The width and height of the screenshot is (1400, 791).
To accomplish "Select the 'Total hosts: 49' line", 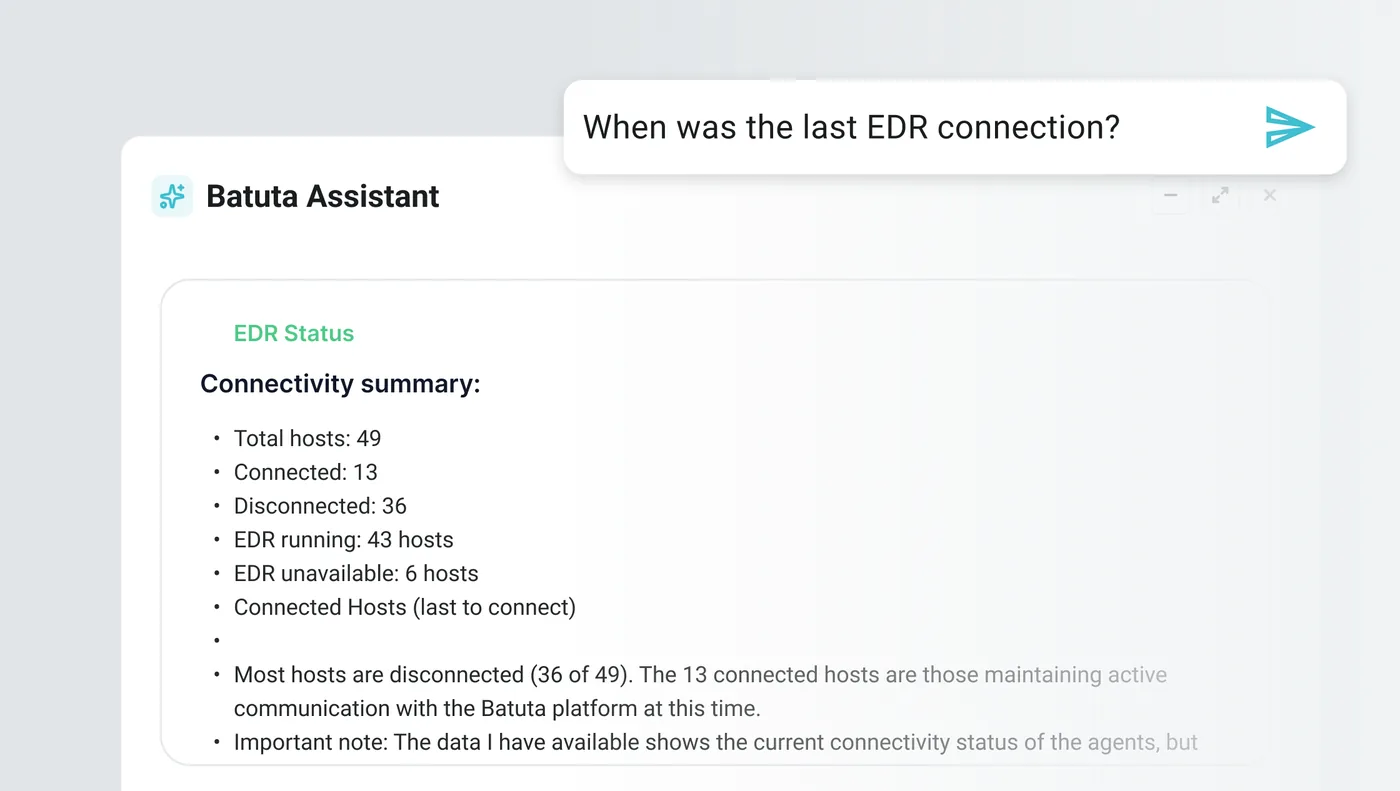I will pyautogui.click(x=307, y=438).
